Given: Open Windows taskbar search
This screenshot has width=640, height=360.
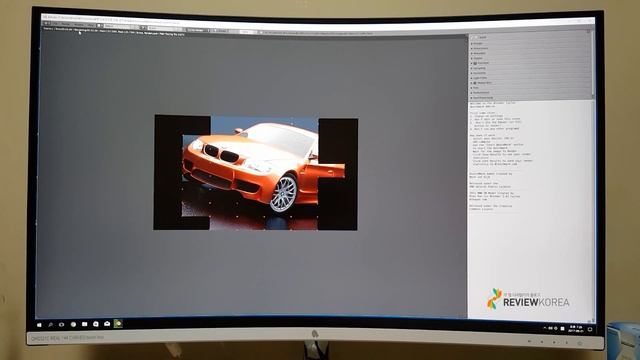Looking at the screenshot, I should pos(50,325).
